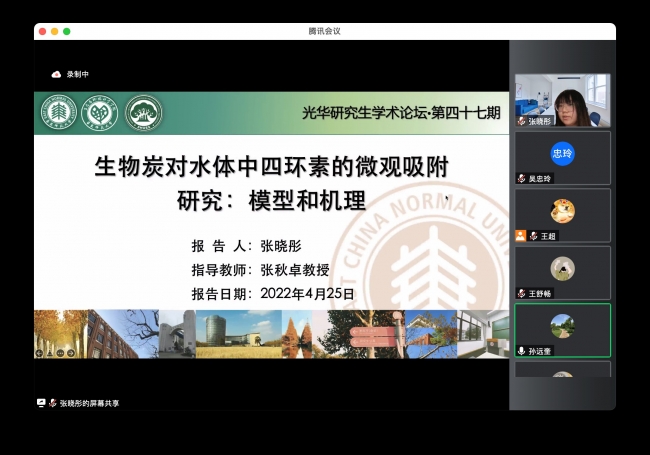Click the previous slide arrow in presentation
This screenshot has width=650, height=455.
pos(39,353)
